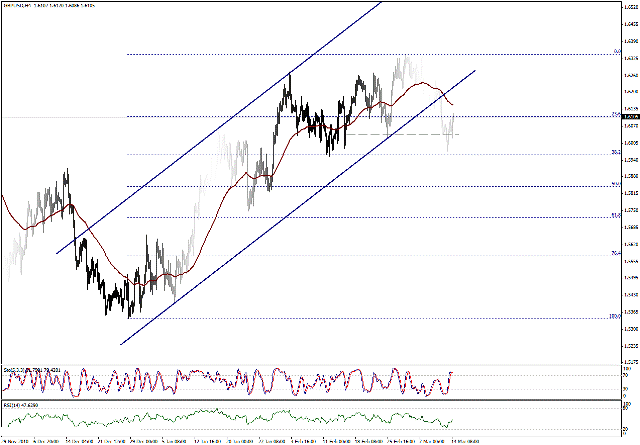Screen dimensions: 640x445
Task: Select the 61.8 Fibonacci retracement label
Action: pyautogui.click(x=614, y=216)
